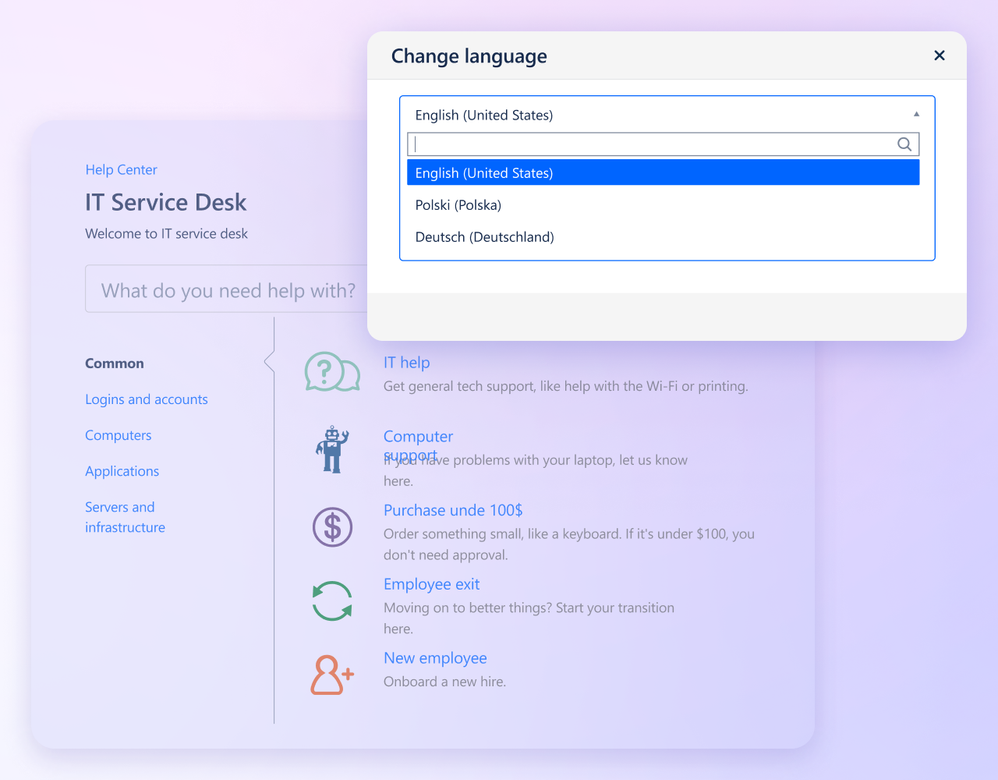Open the Purchase unde 100$ link

pyautogui.click(x=453, y=510)
